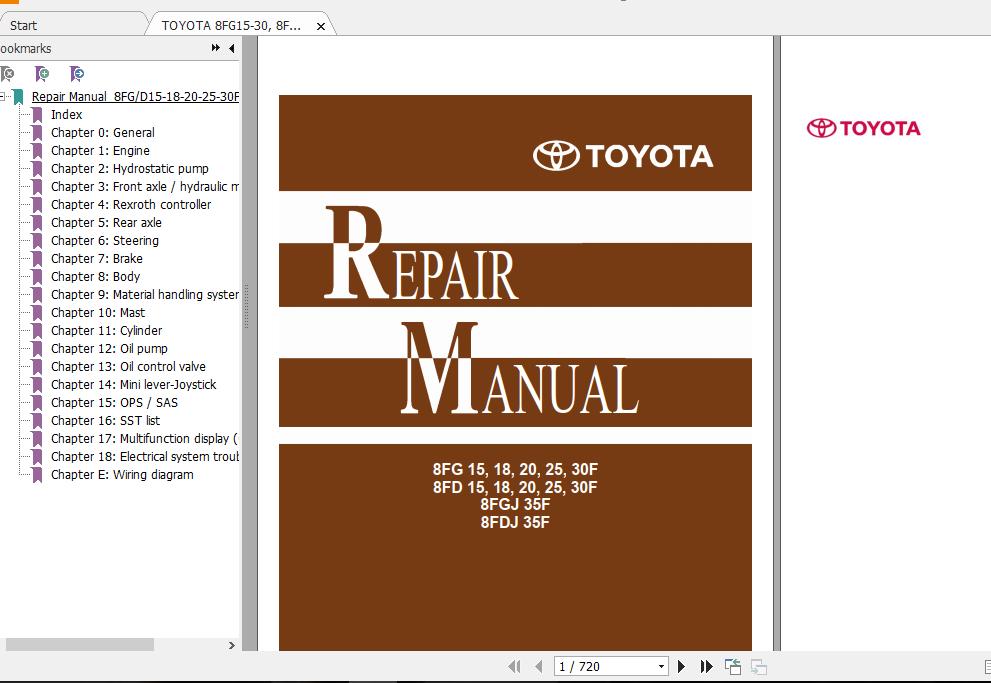
Task: Select the Index bookmark
Action: tap(66, 114)
